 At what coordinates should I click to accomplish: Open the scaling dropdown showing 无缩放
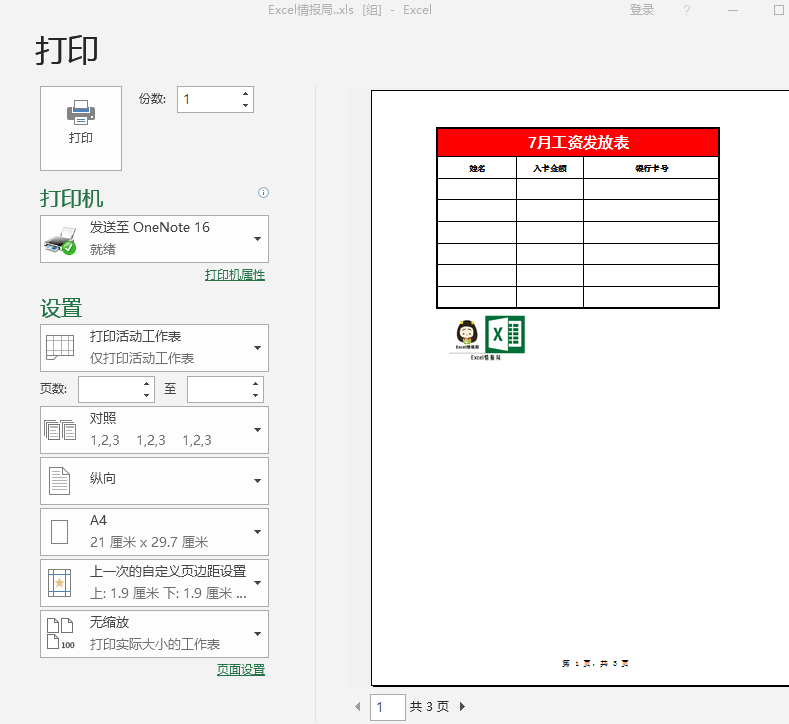pyautogui.click(x=154, y=634)
